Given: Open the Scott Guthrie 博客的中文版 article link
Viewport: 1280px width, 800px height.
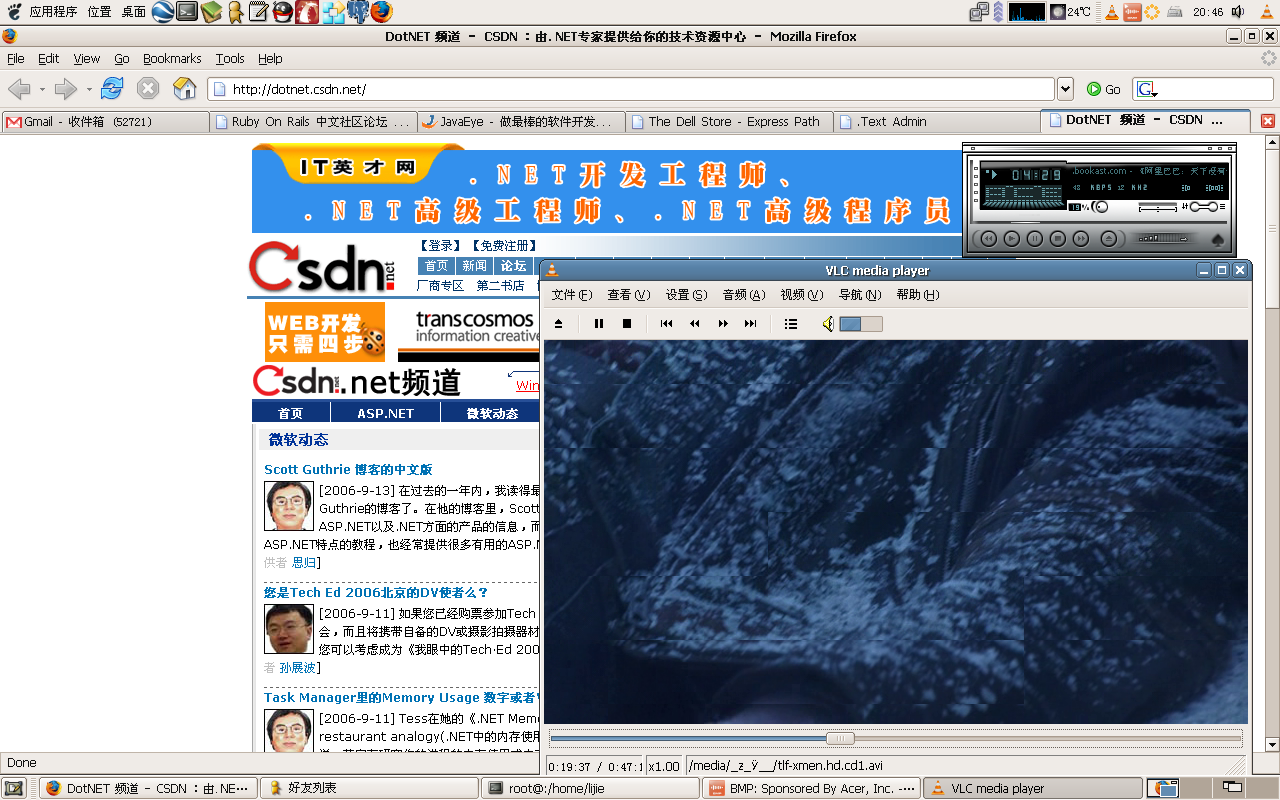Looking at the screenshot, I should click(x=348, y=469).
